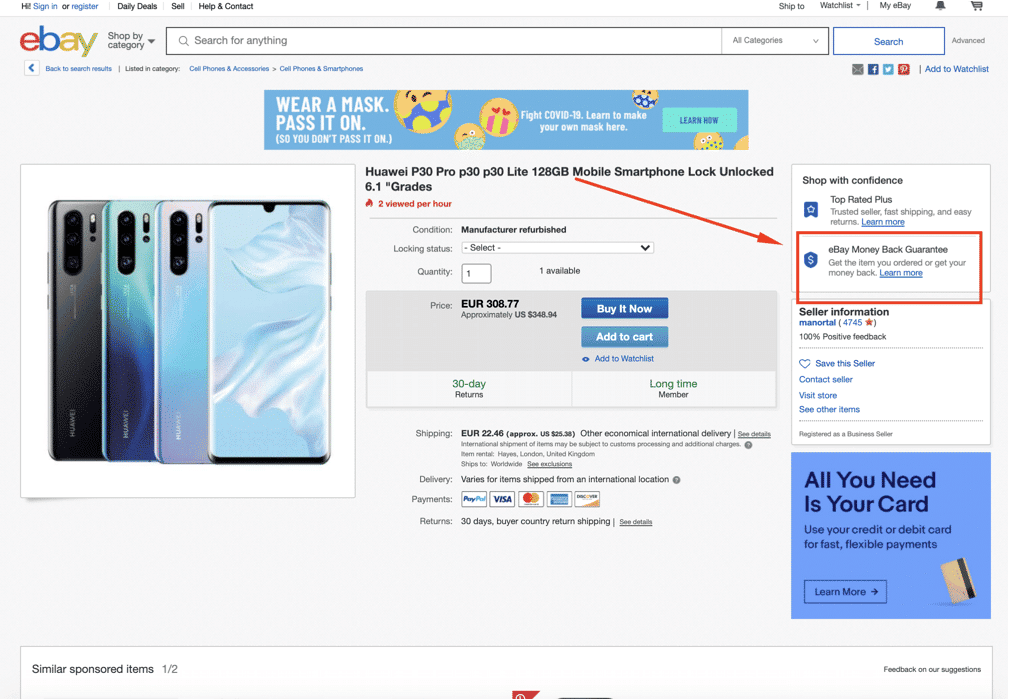Click Learn more under Top Rated Plus
The width and height of the screenshot is (1009, 699).
click(x=883, y=222)
